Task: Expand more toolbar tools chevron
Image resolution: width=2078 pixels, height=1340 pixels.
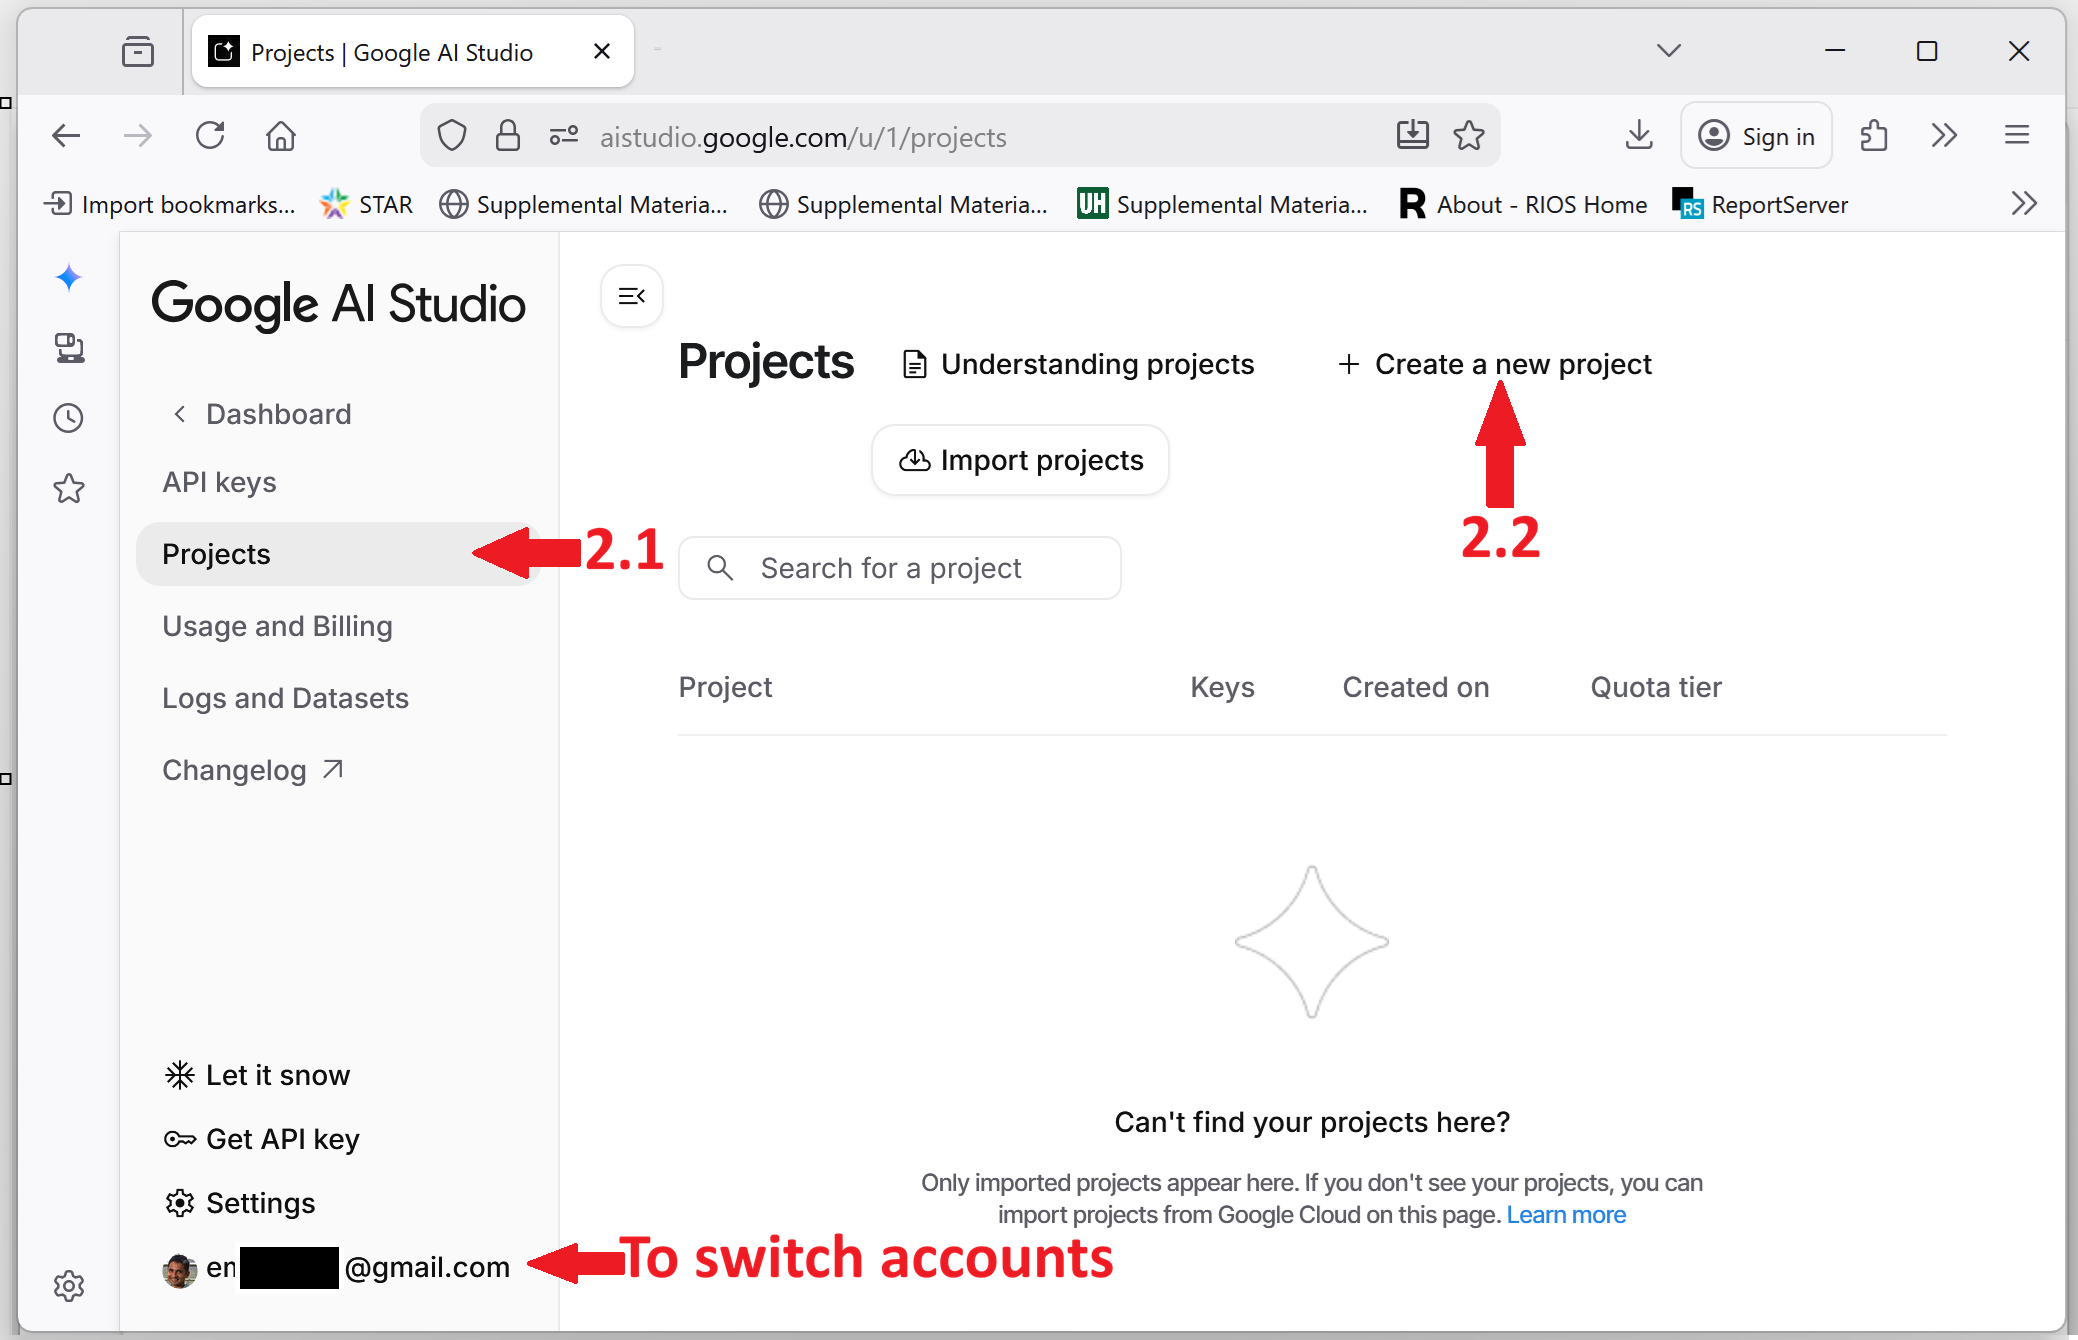Action: [1944, 135]
